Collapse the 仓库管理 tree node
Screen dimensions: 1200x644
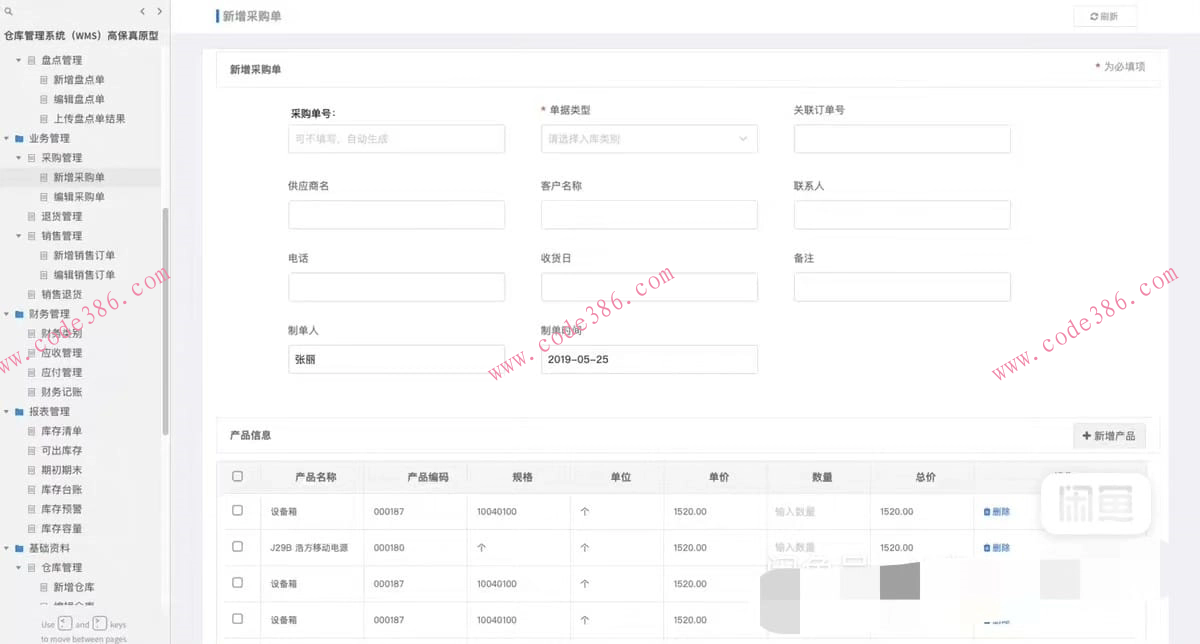19,568
